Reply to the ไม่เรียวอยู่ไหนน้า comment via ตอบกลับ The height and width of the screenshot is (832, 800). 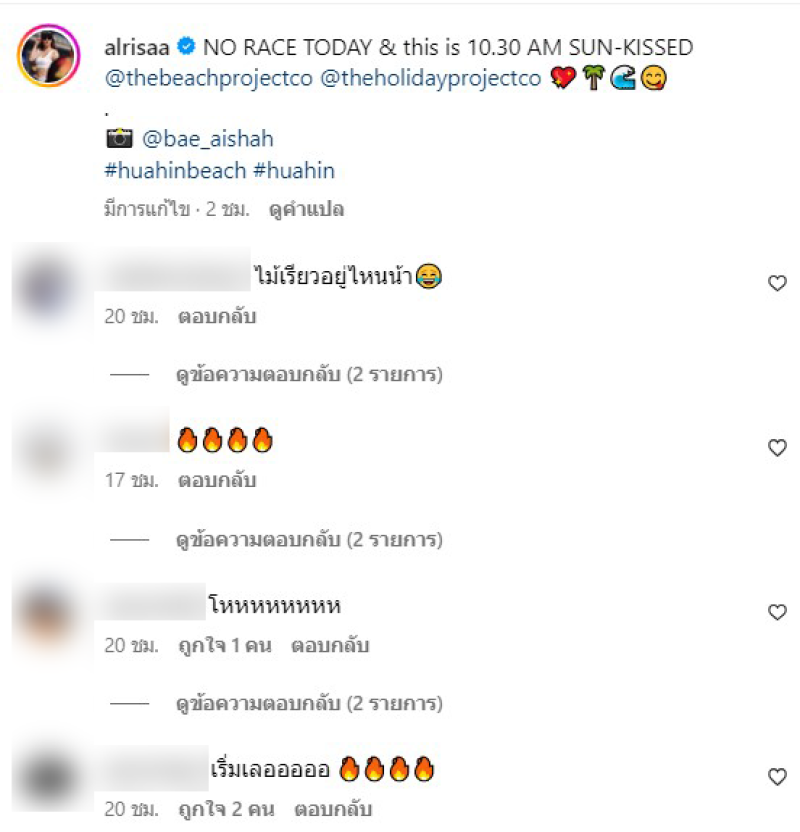click(x=217, y=316)
